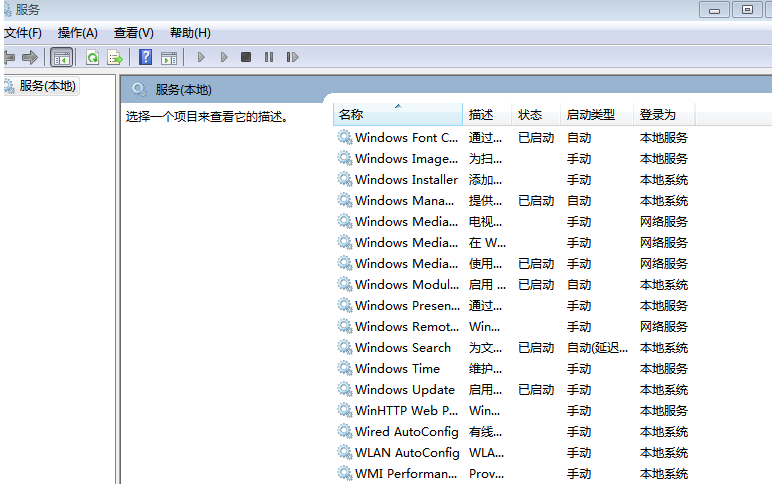Select 服务(本地) in the left tree
The width and height of the screenshot is (772, 484).
[46, 86]
